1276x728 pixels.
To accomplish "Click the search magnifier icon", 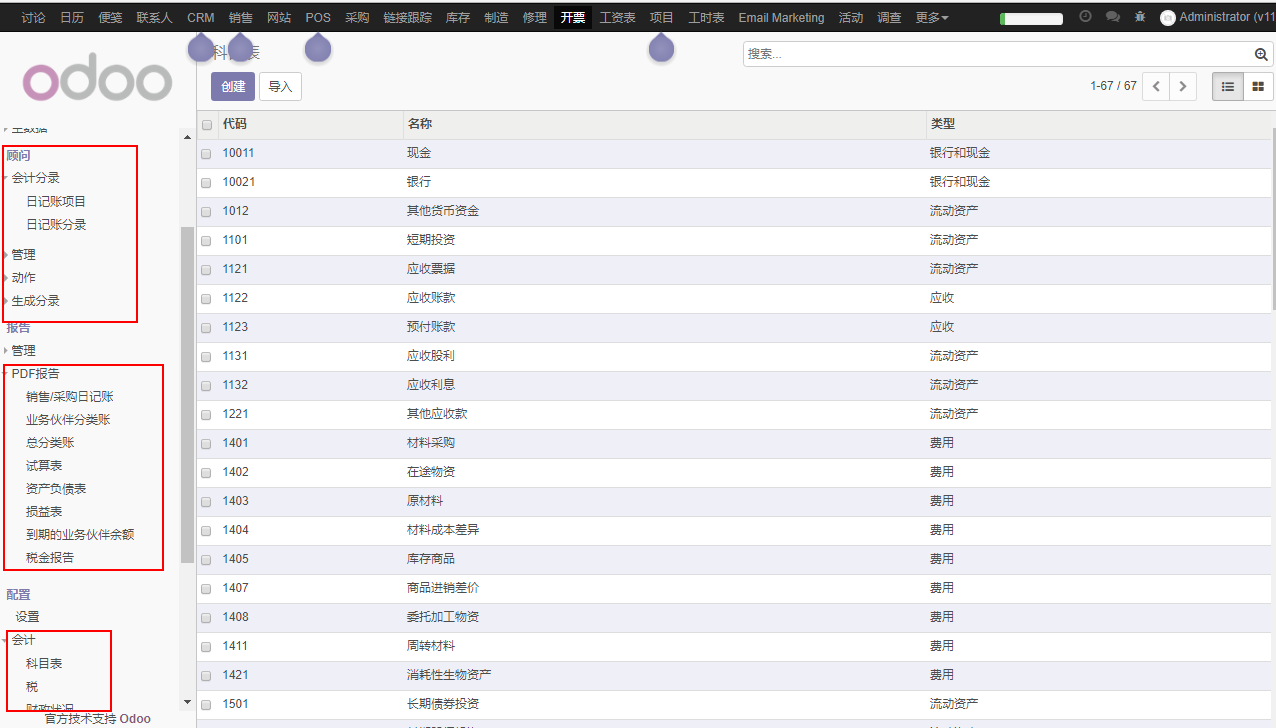I will point(1261,54).
